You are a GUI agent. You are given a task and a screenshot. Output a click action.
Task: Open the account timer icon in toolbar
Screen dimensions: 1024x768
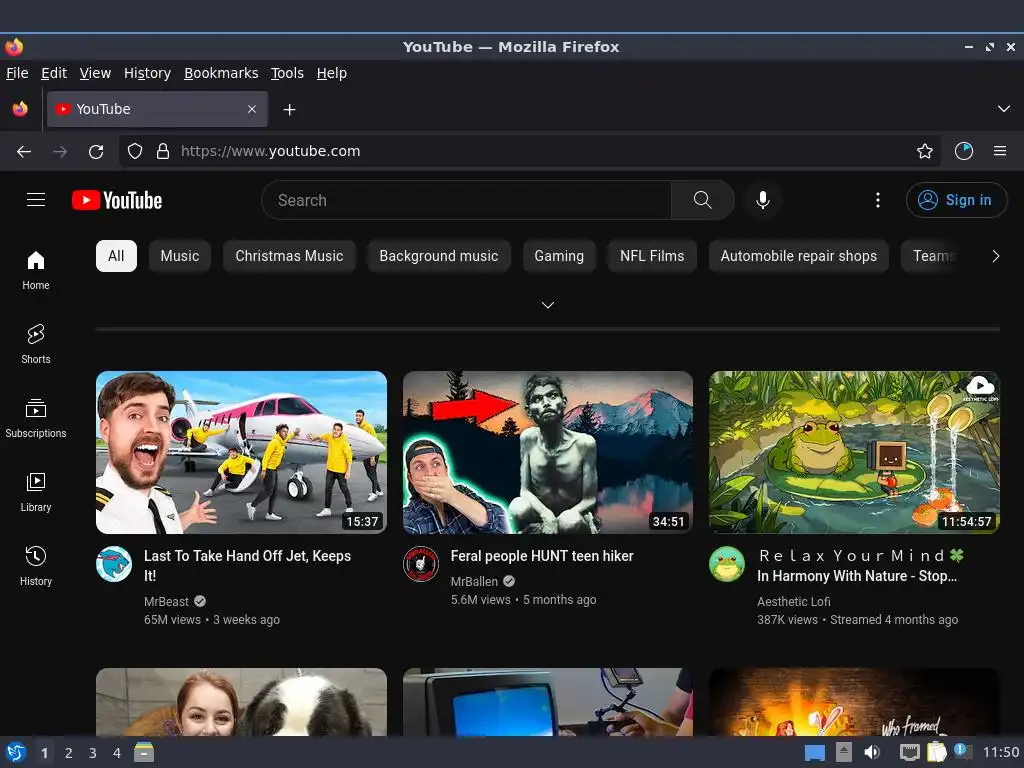click(963, 152)
